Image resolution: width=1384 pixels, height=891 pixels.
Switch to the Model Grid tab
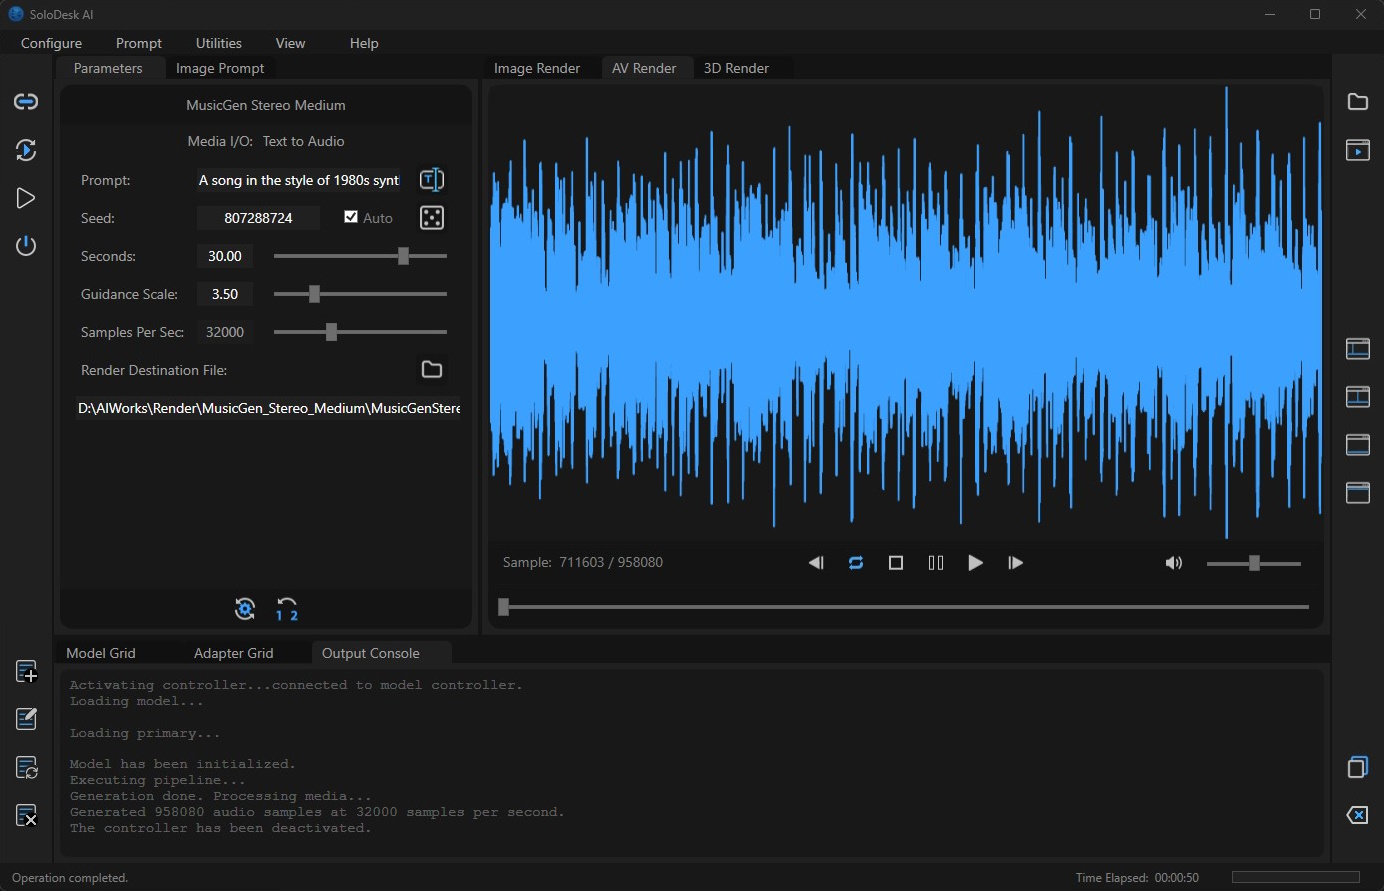[x=101, y=653]
